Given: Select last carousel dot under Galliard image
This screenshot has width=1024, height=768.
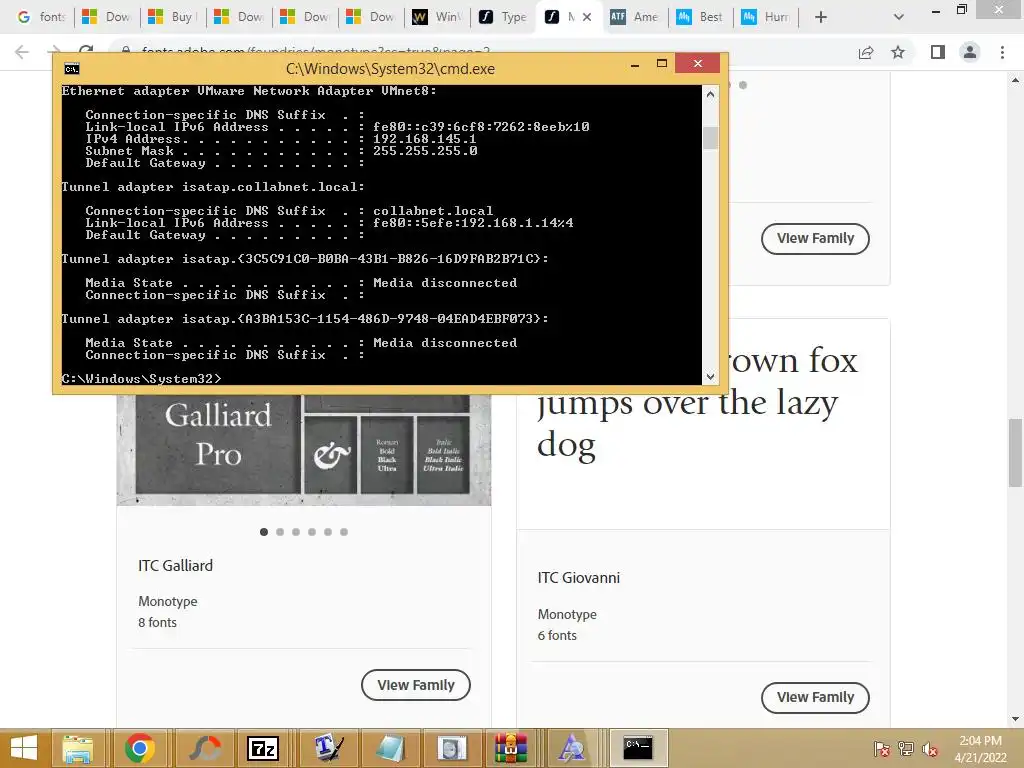Looking at the screenshot, I should [x=344, y=532].
